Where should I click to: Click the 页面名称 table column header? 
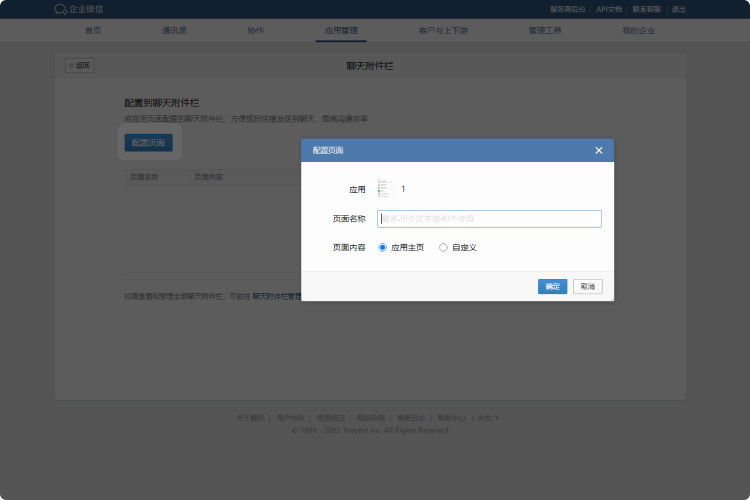[144, 177]
